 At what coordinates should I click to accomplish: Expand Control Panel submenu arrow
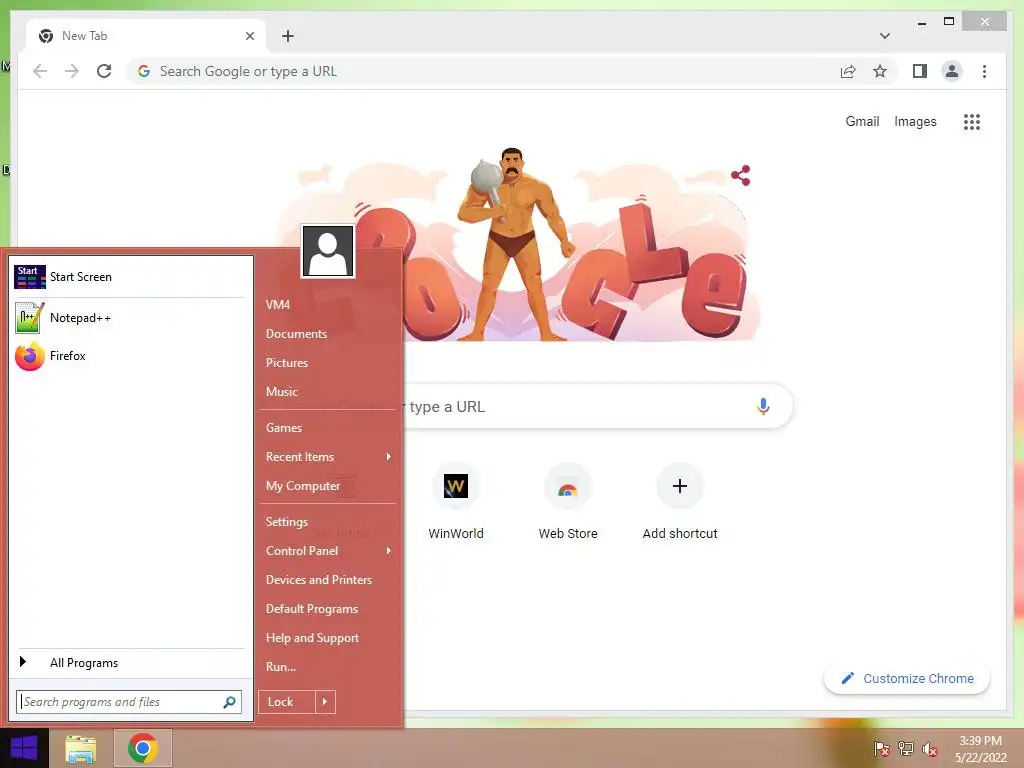tap(389, 551)
